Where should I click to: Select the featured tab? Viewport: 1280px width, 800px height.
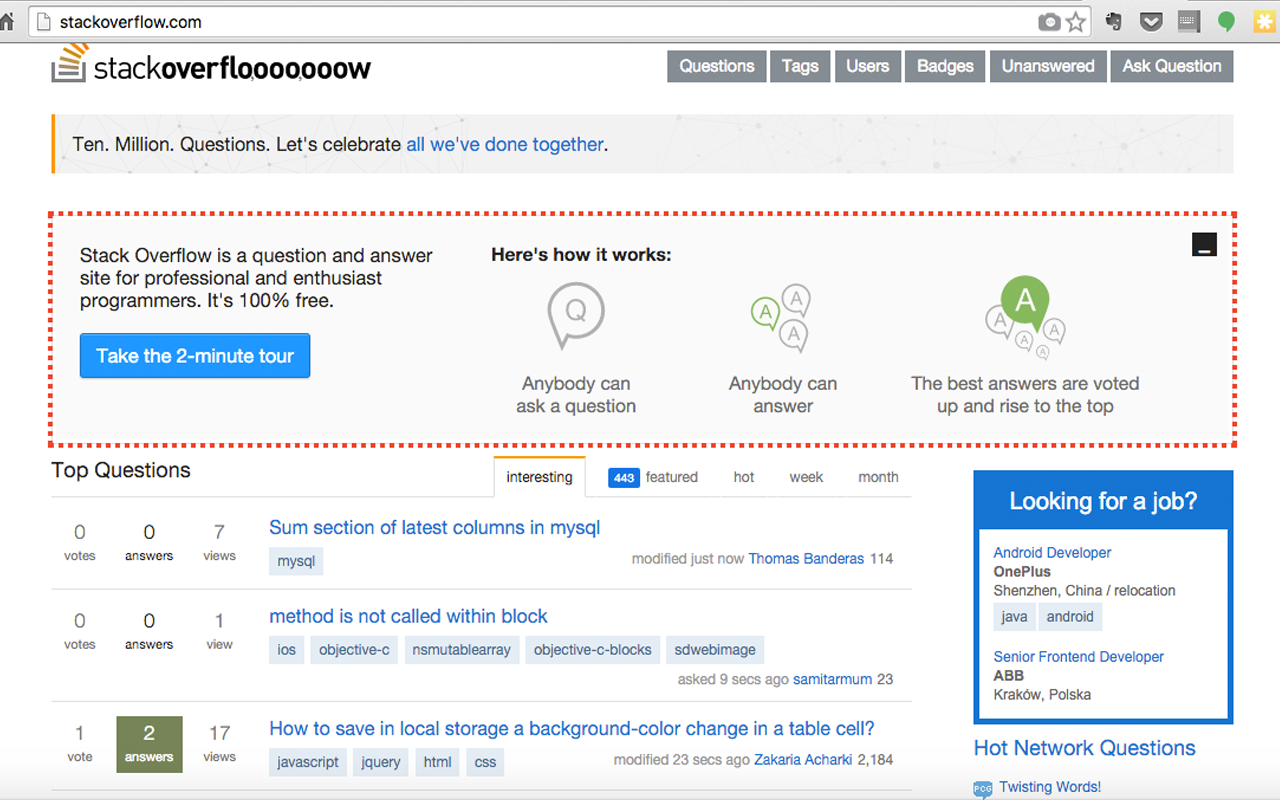click(x=653, y=477)
